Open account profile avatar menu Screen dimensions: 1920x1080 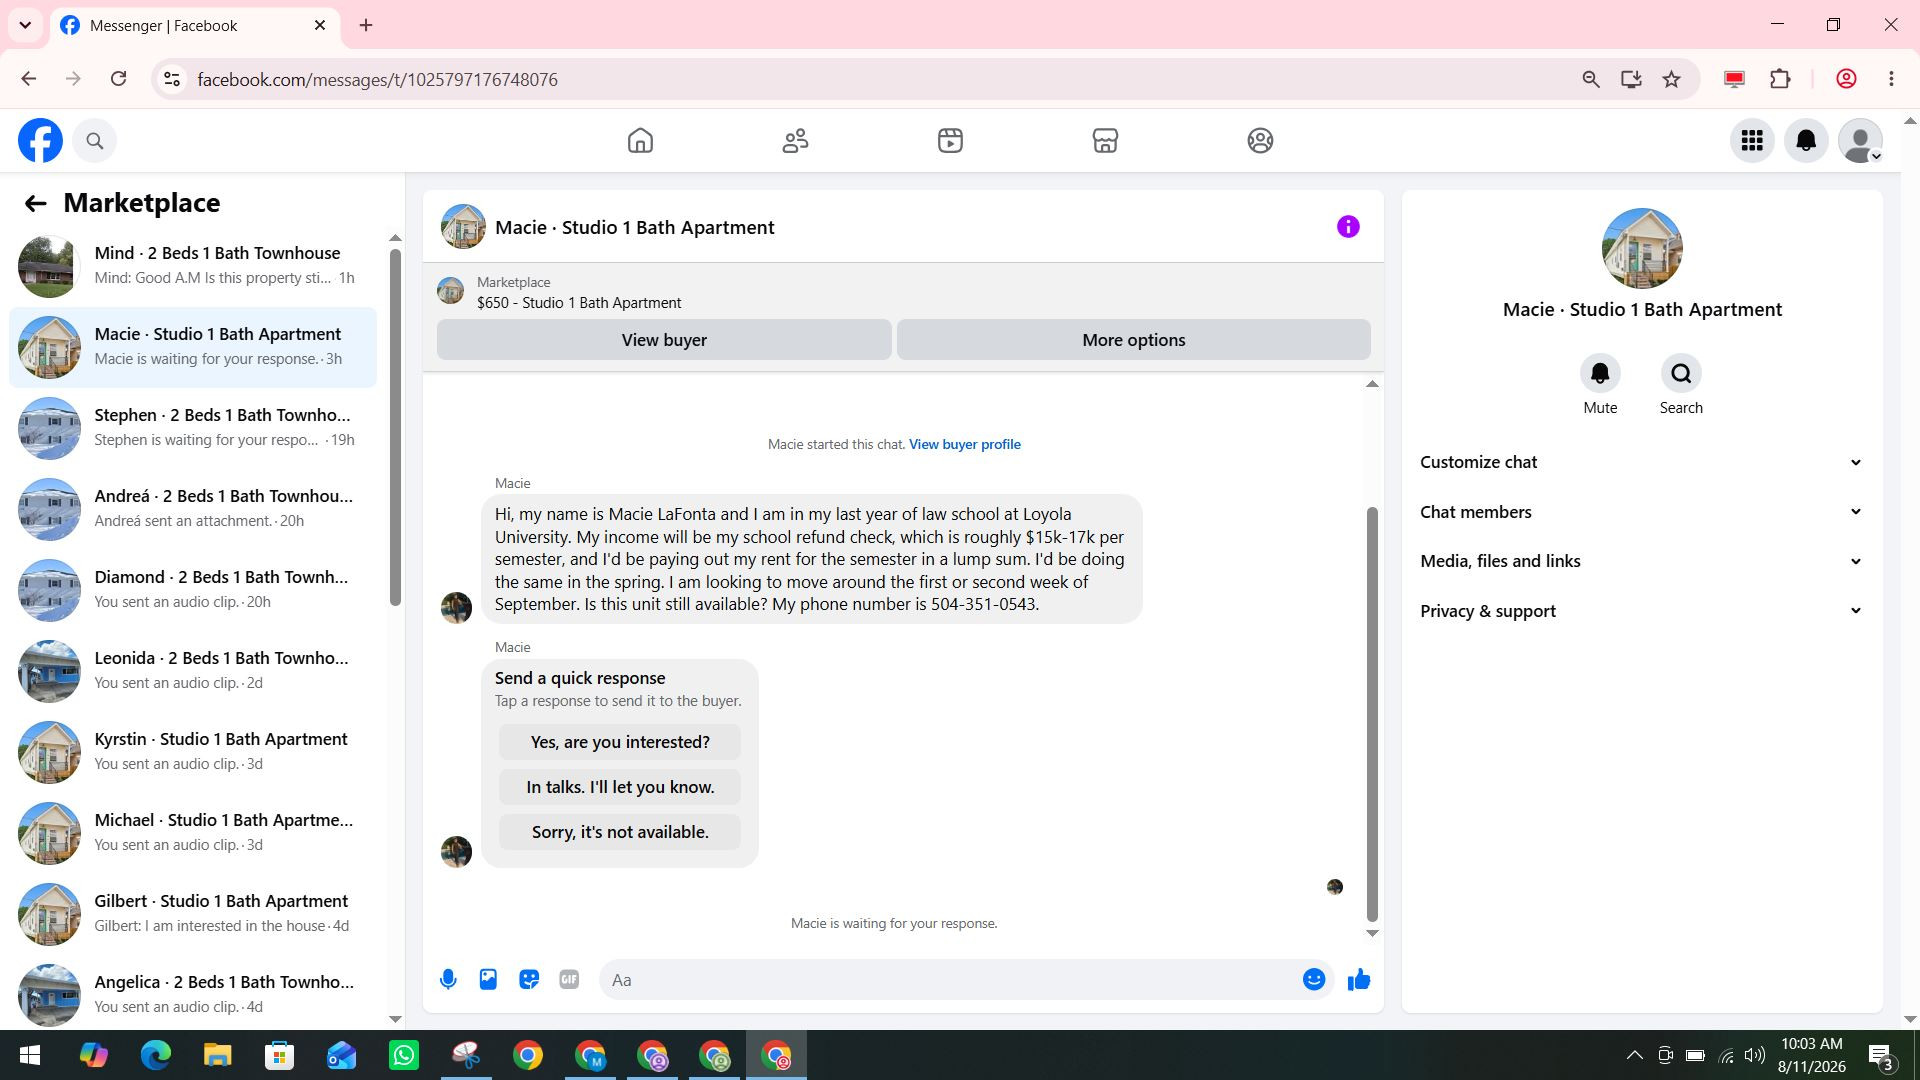pos(1861,141)
